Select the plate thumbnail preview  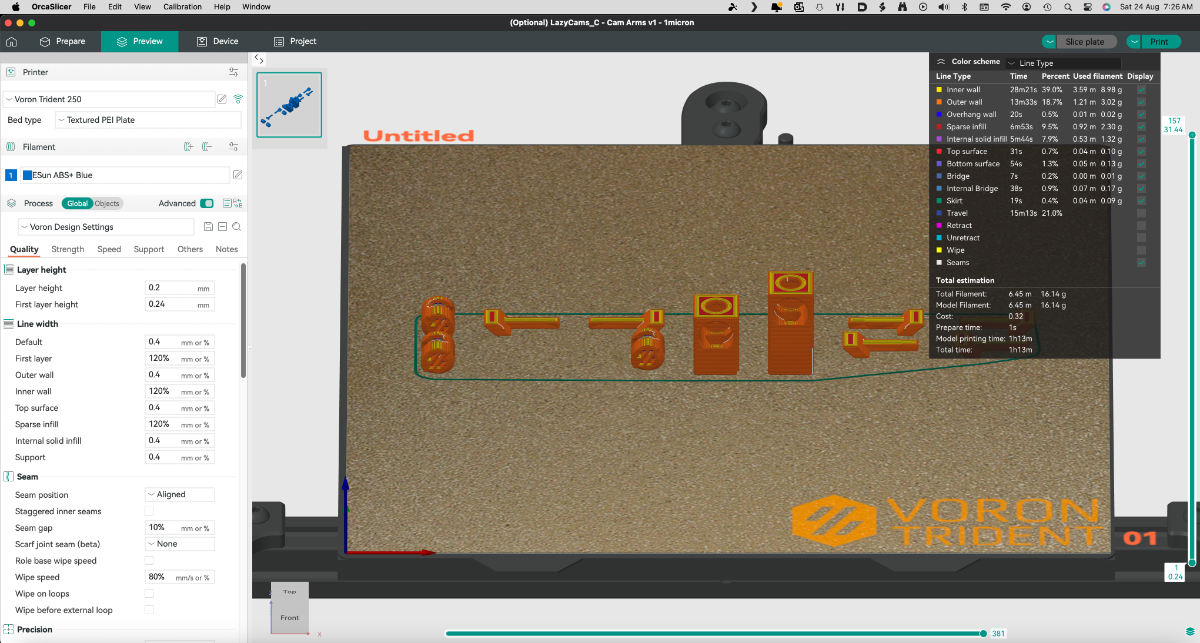point(289,104)
